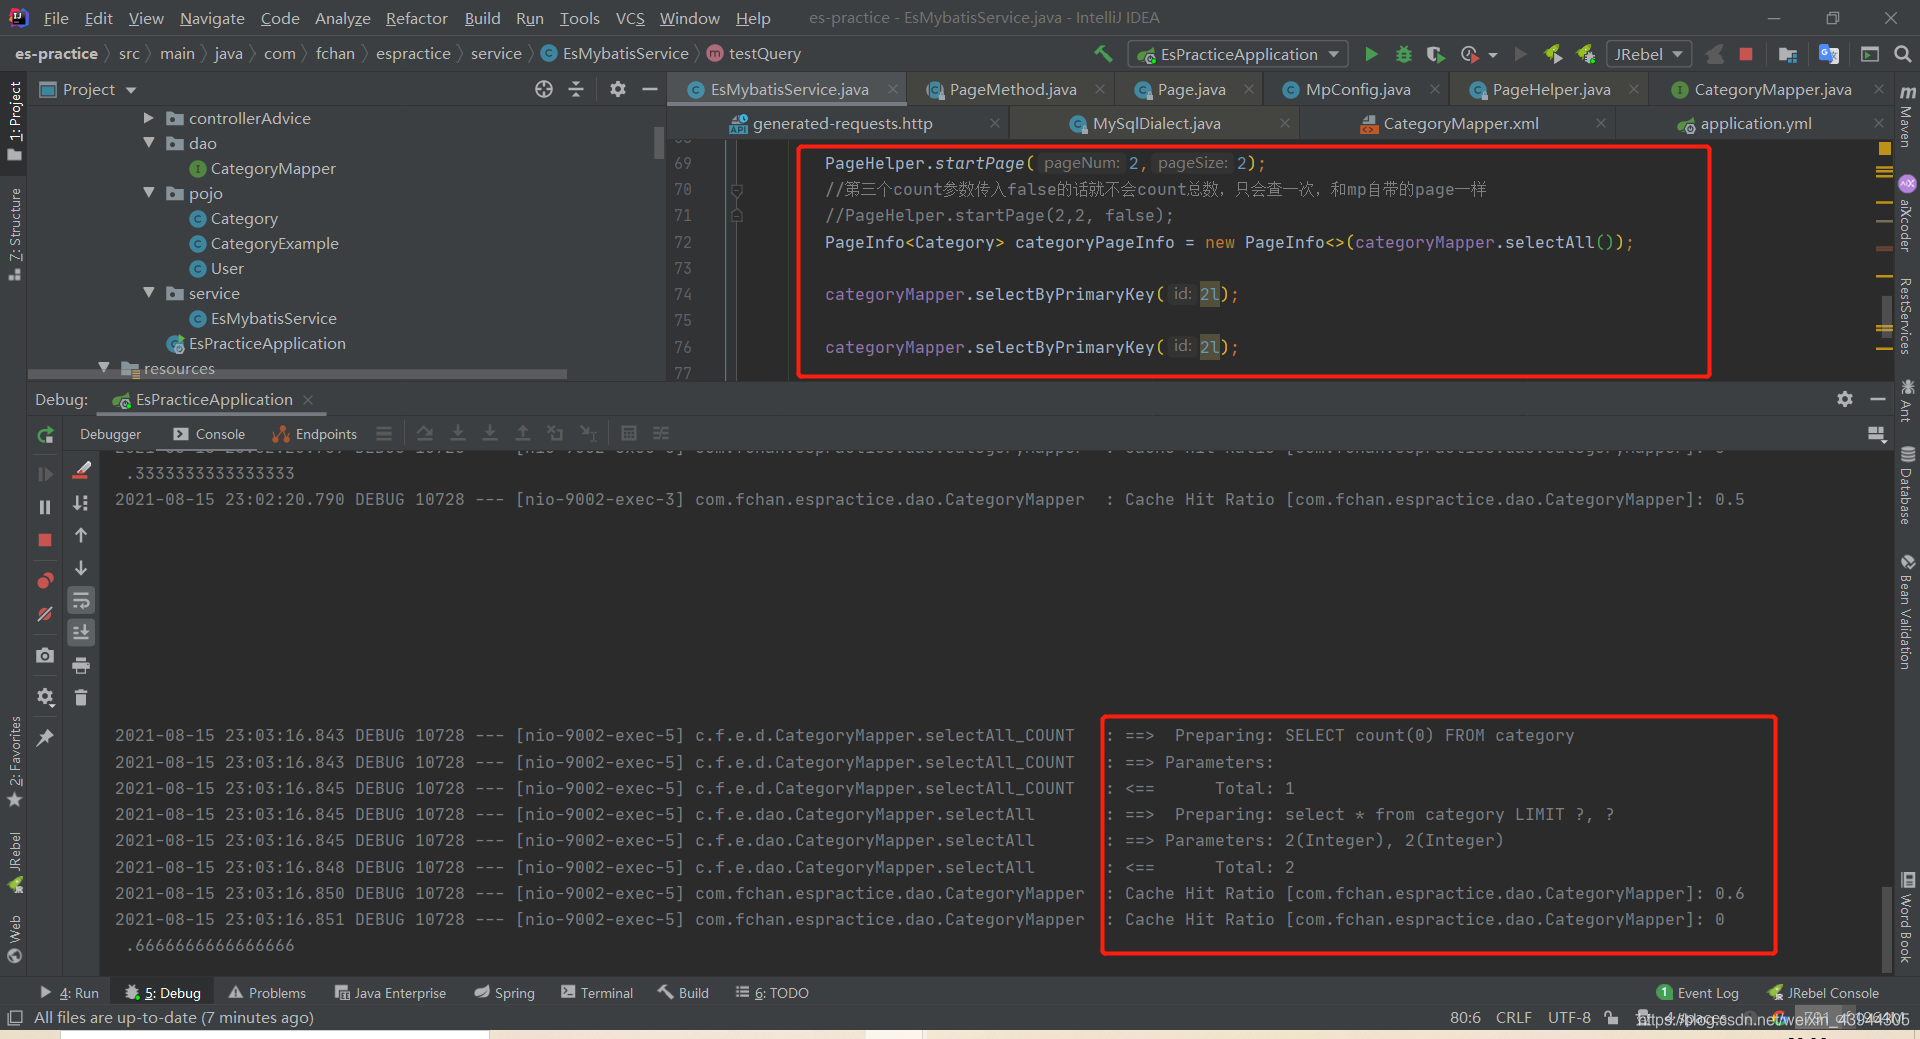Collapse the dao folder
The width and height of the screenshot is (1920, 1039).
tap(149, 143)
